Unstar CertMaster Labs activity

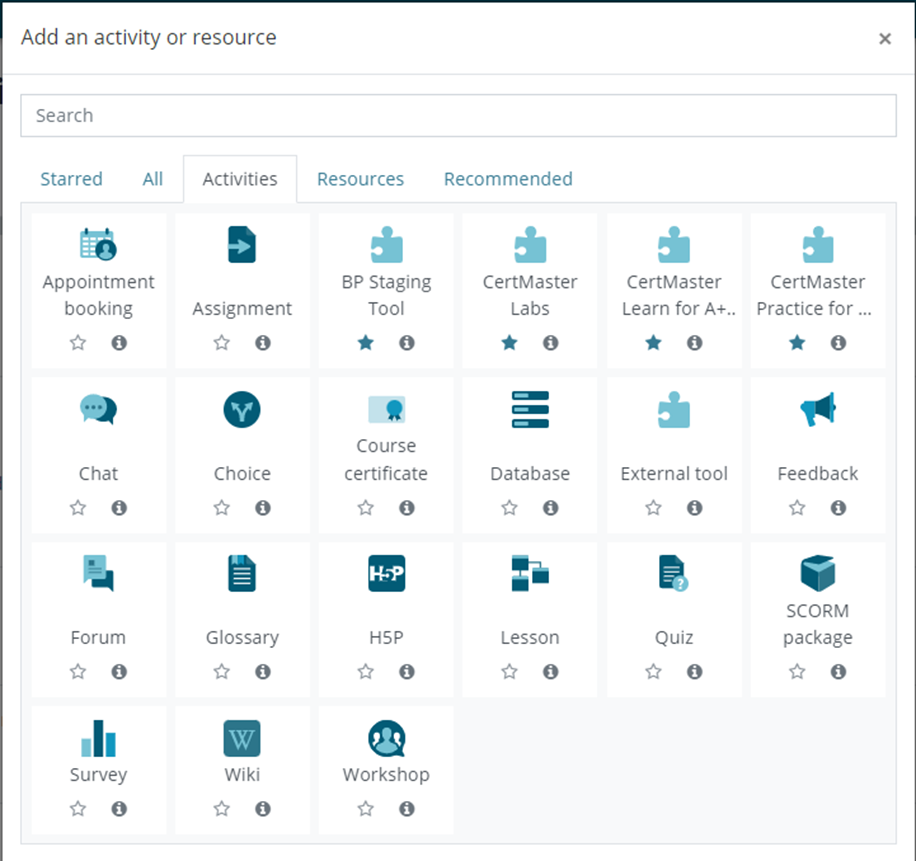[510, 343]
